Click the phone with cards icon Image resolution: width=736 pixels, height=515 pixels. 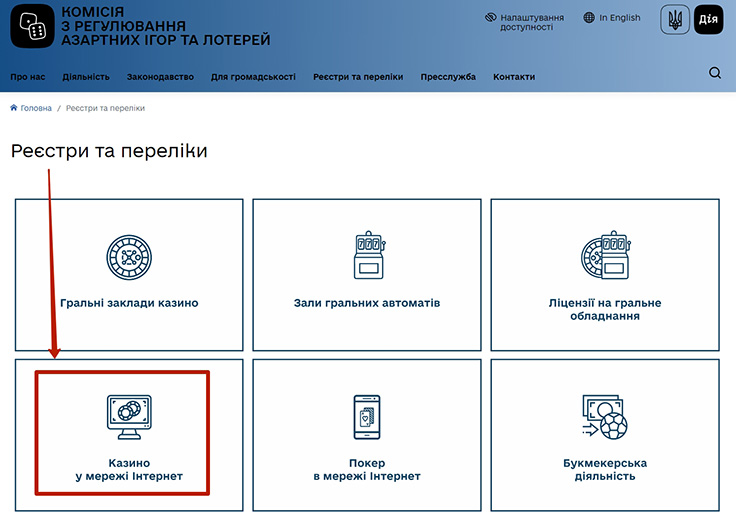pyautogui.click(x=367, y=417)
